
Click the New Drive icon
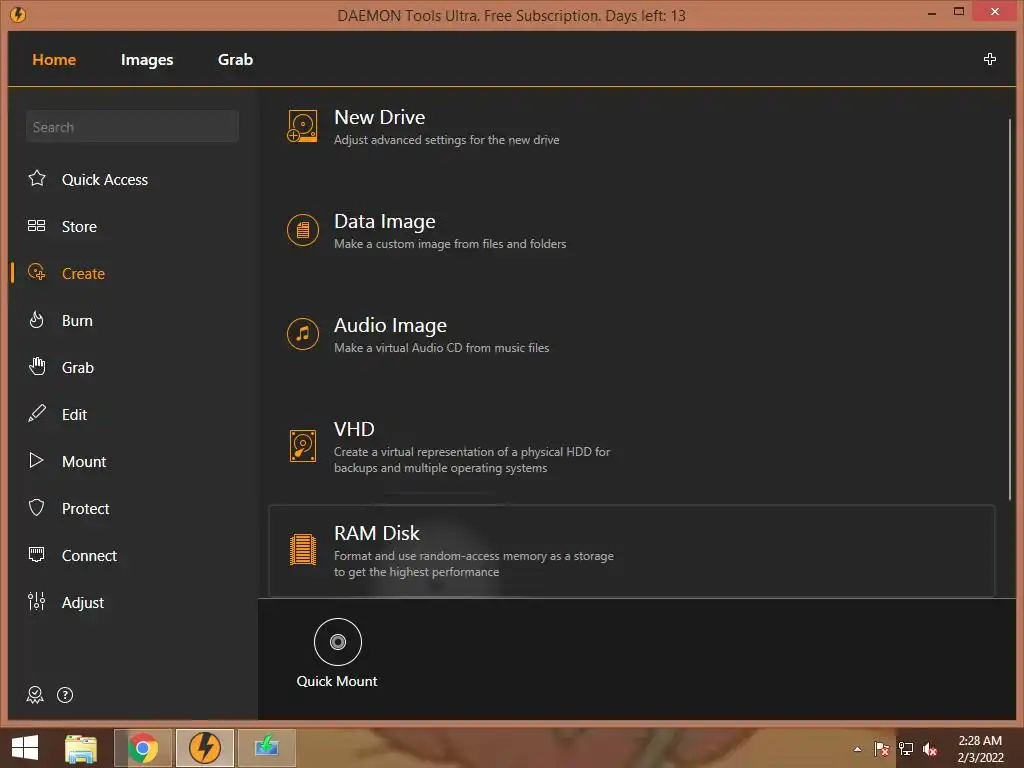pyautogui.click(x=302, y=126)
